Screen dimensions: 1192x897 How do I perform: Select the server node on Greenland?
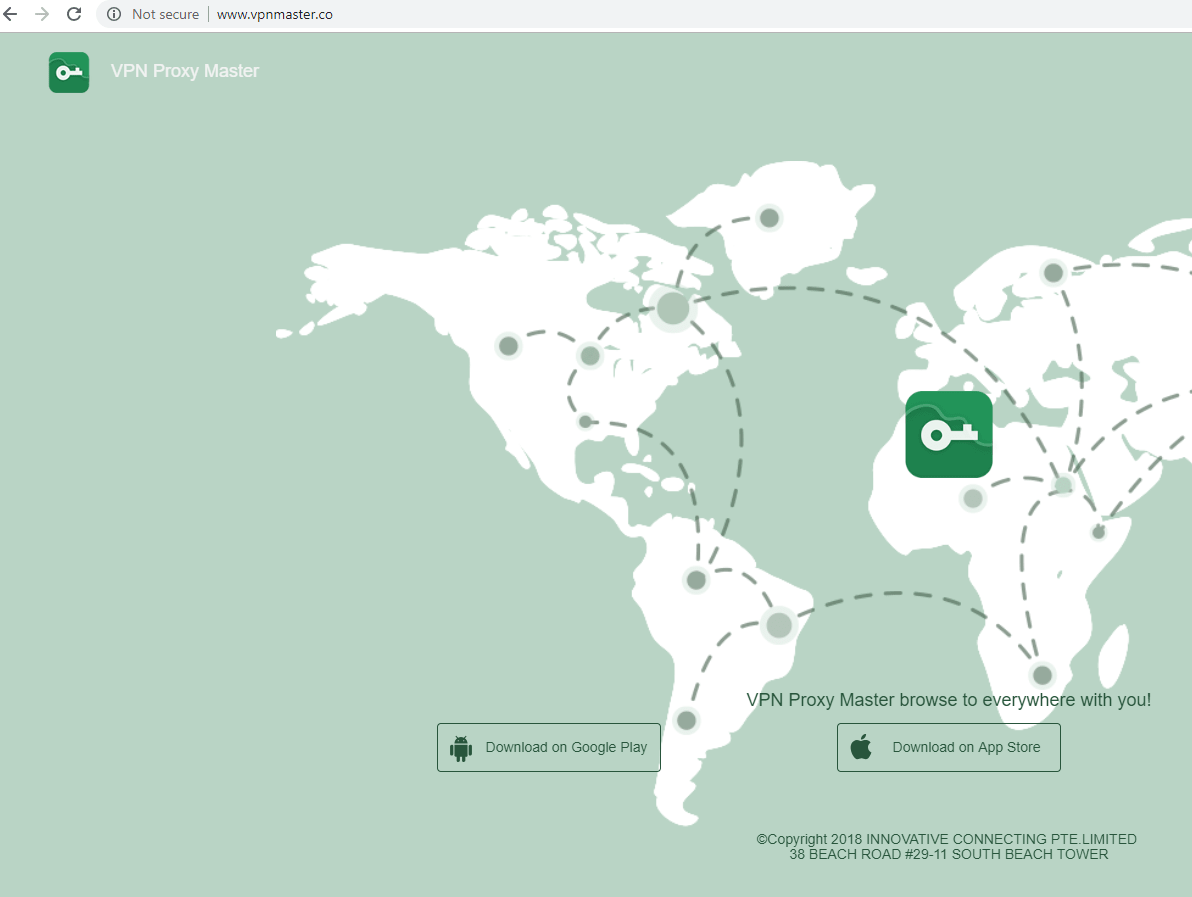click(x=769, y=217)
